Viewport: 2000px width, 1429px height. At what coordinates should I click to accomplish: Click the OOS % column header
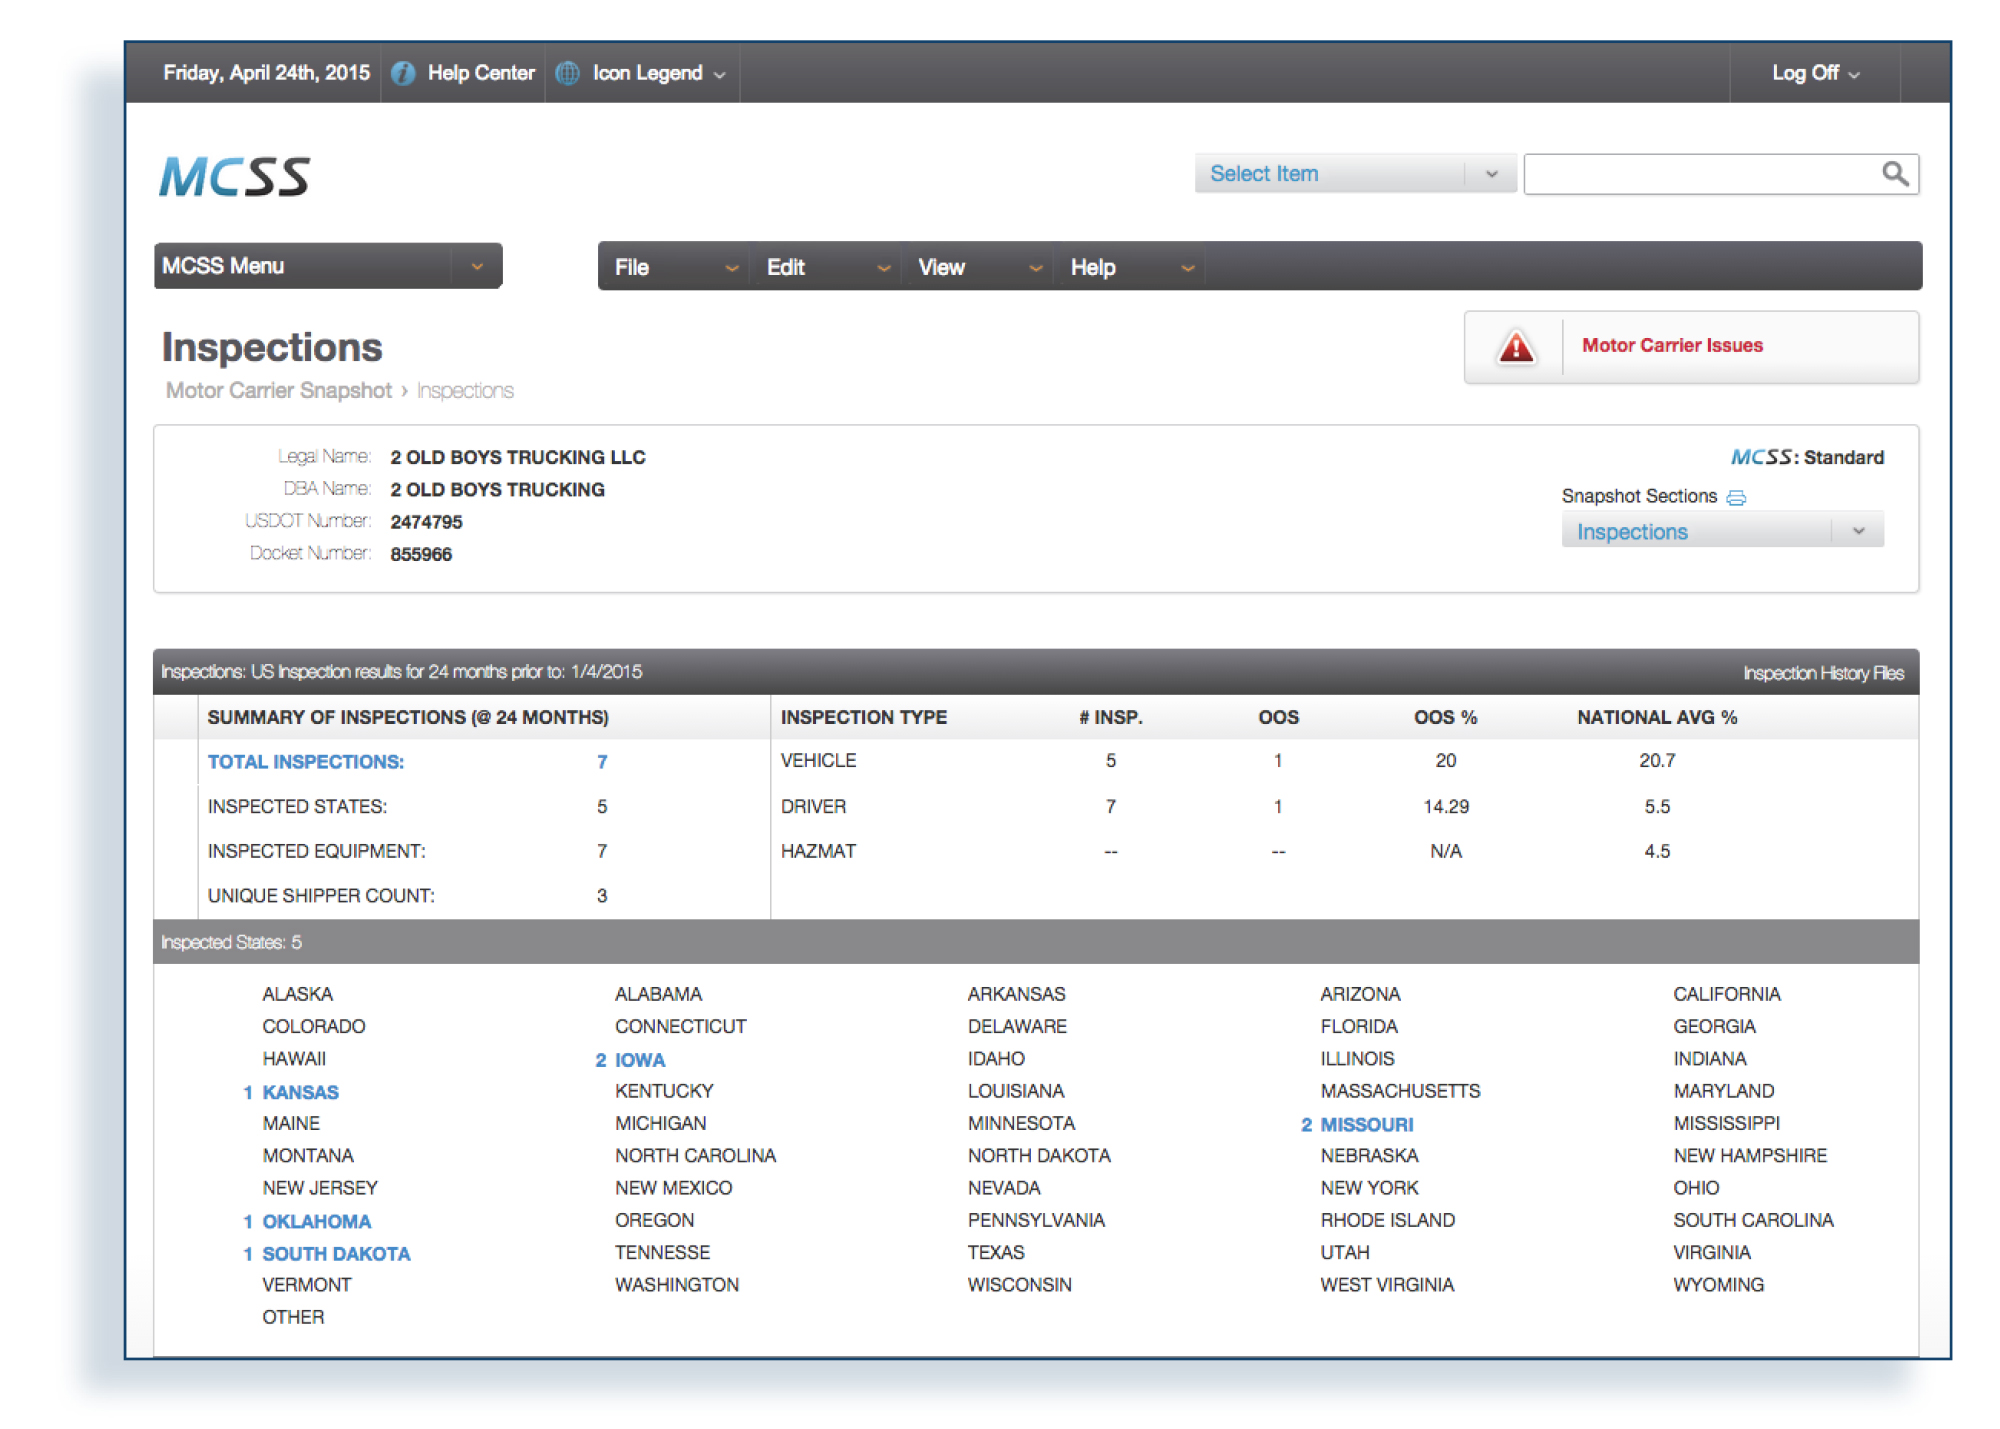pos(1445,717)
